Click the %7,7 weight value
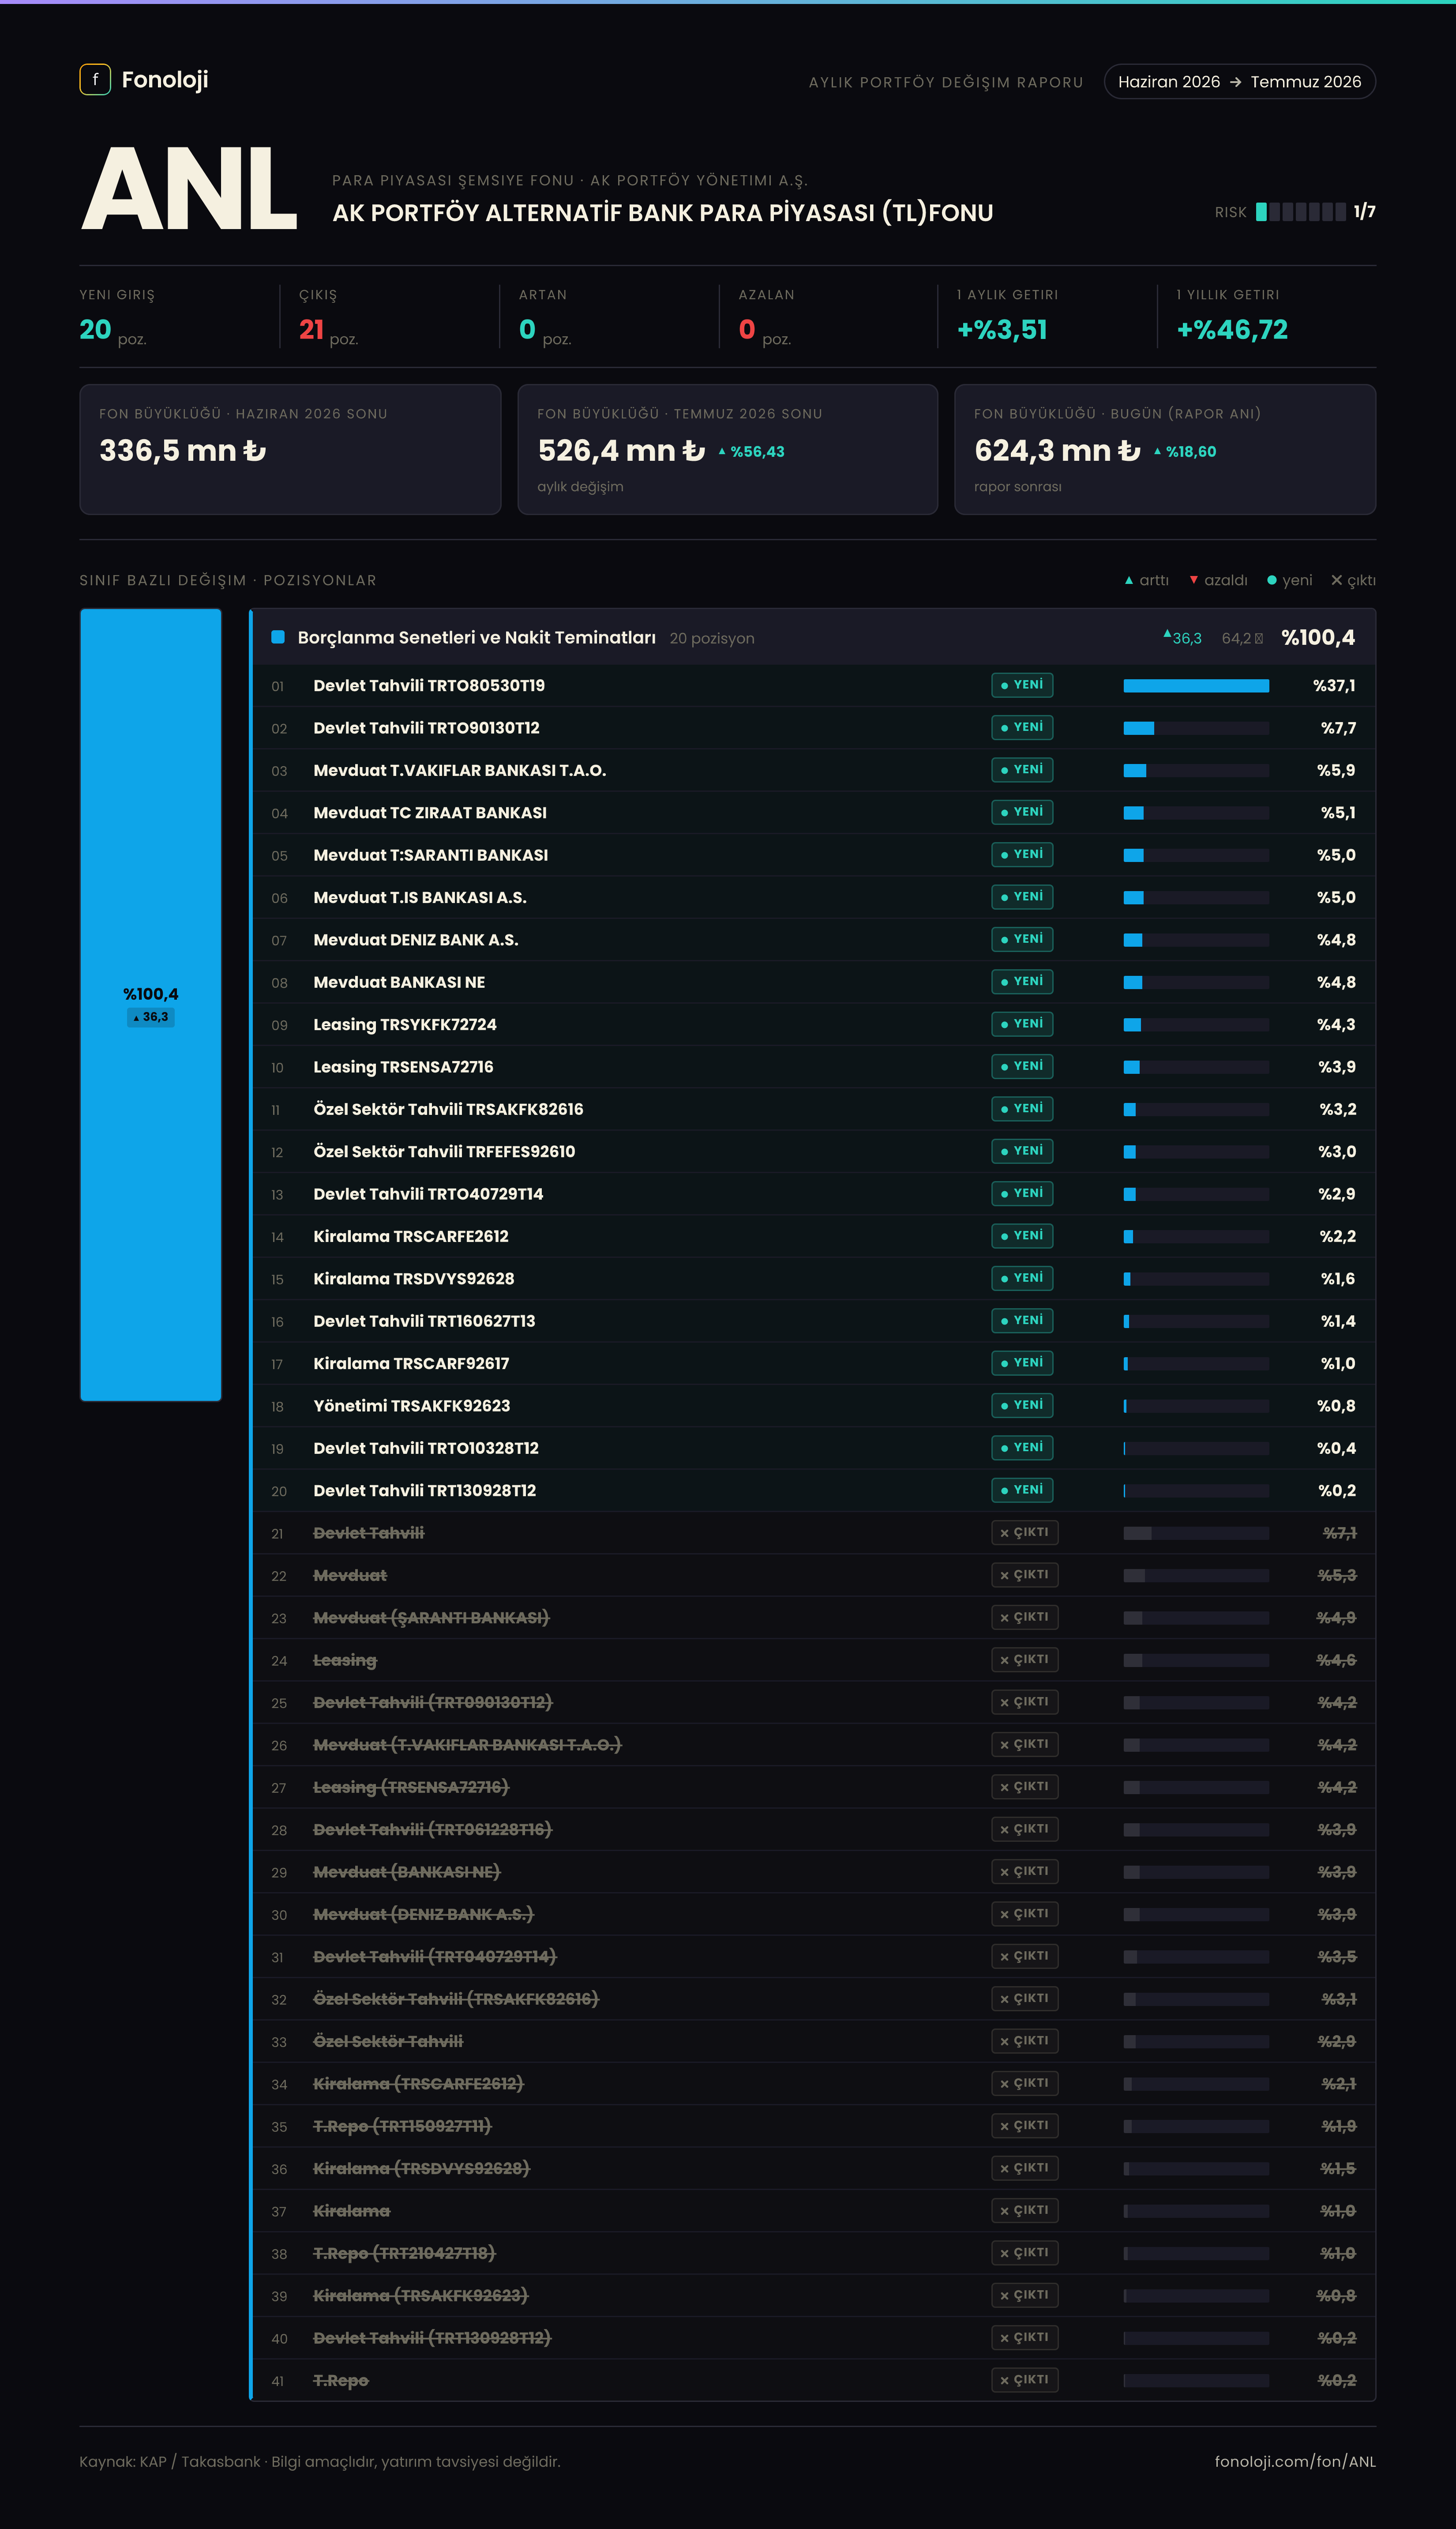Image resolution: width=1456 pixels, height=2529 pixels. click(1338, 728)
